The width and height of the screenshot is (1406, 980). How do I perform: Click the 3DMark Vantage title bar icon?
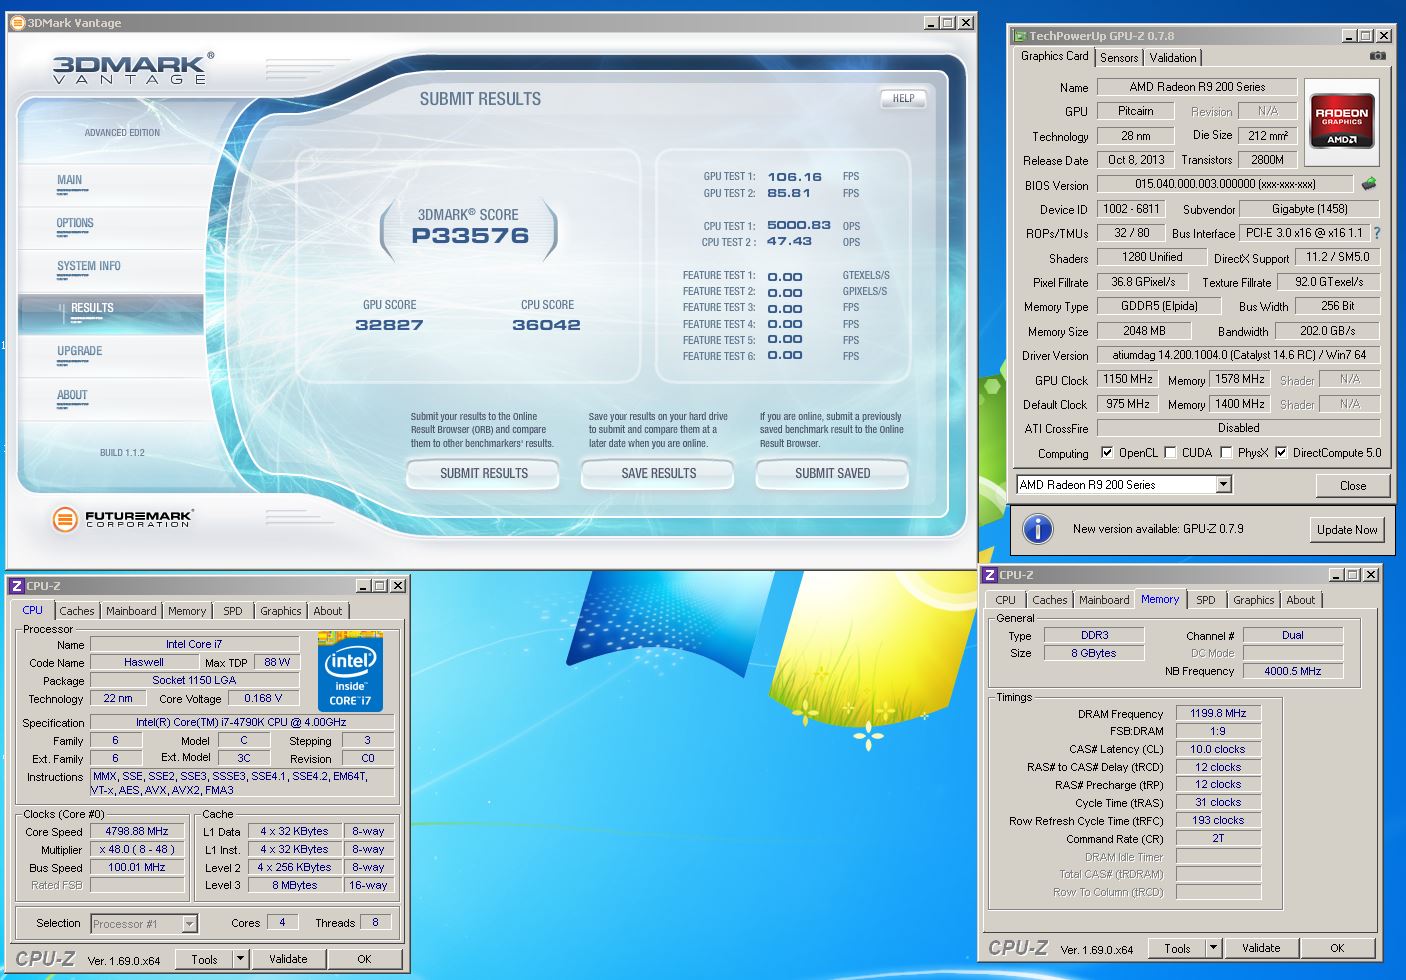pos(18,22)
